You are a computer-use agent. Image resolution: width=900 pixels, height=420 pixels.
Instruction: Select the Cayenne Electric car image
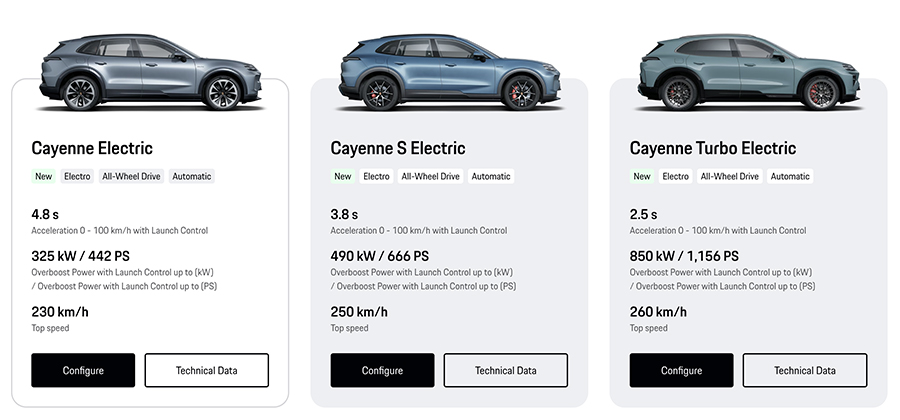pos(150,70)
